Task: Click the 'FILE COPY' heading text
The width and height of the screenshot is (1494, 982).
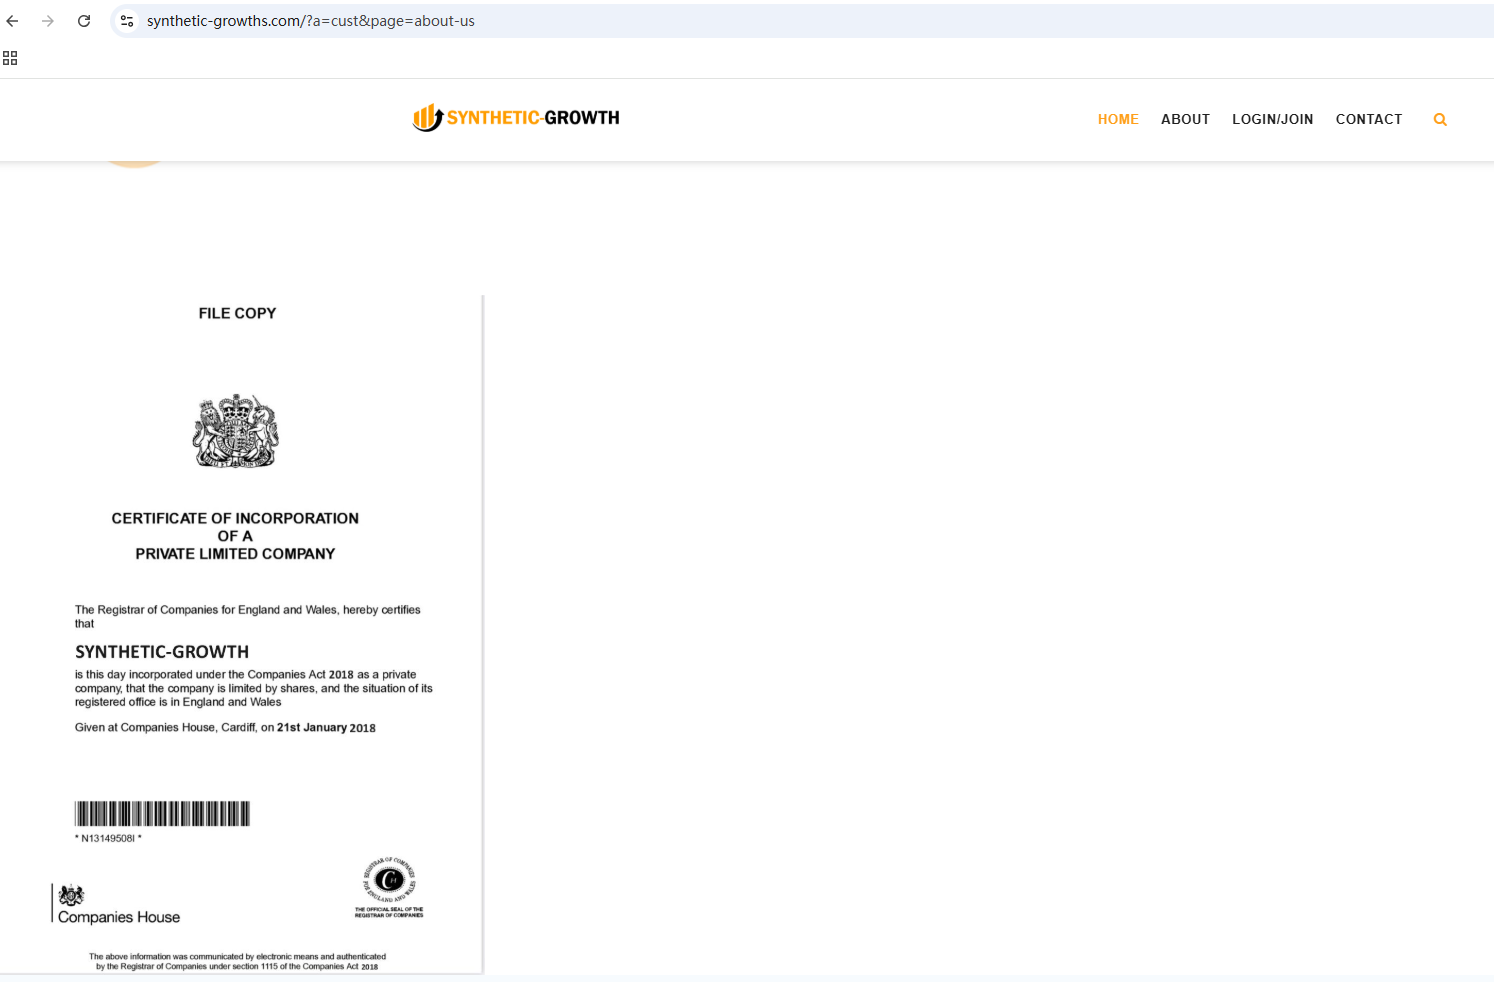Action: click(237, 313)
